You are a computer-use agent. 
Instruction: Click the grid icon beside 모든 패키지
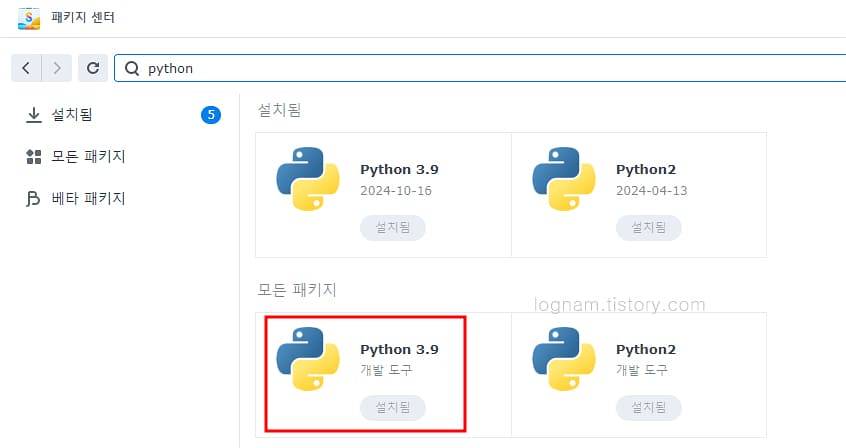[33, 157]
